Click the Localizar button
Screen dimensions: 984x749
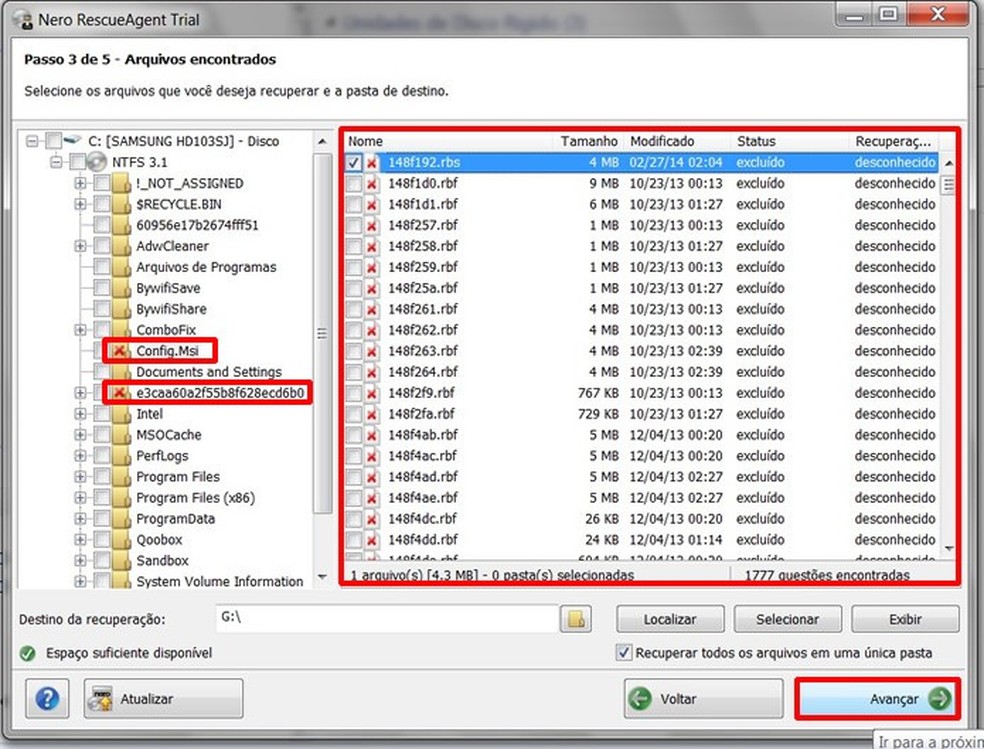670,619
